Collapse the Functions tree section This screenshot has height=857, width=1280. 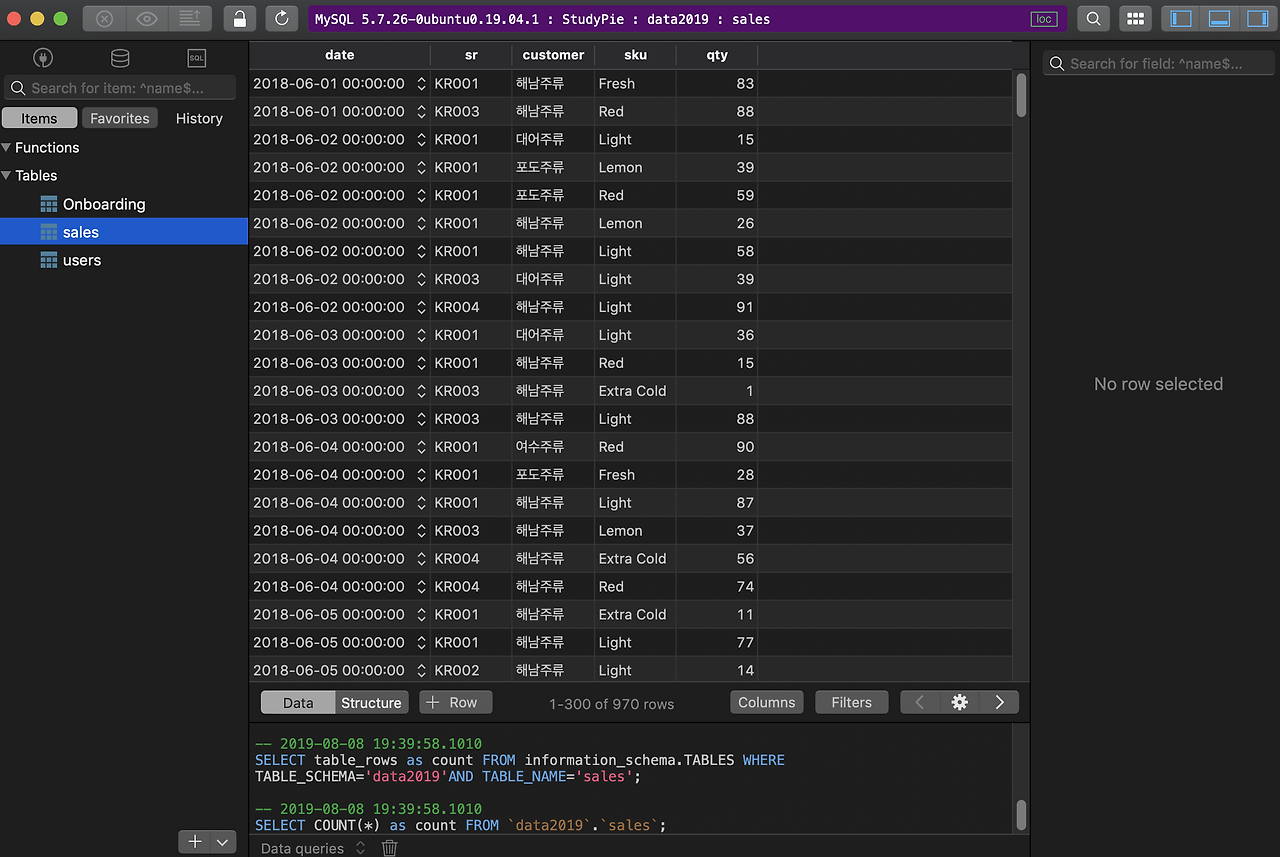pyautogui.click(x=7, y=148)
